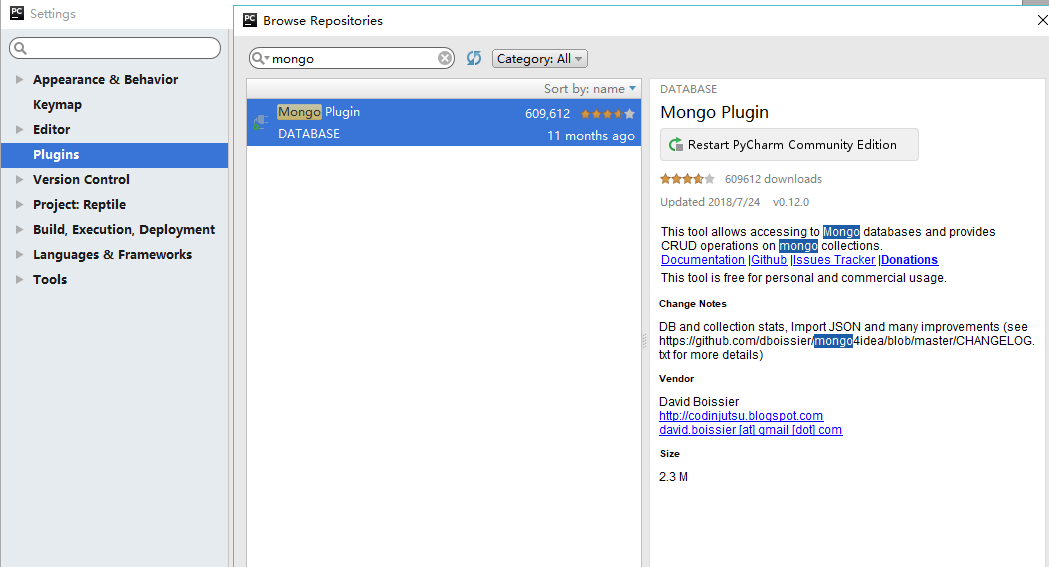
Task: Open the Tools settings page
Action: pos(50,279)
